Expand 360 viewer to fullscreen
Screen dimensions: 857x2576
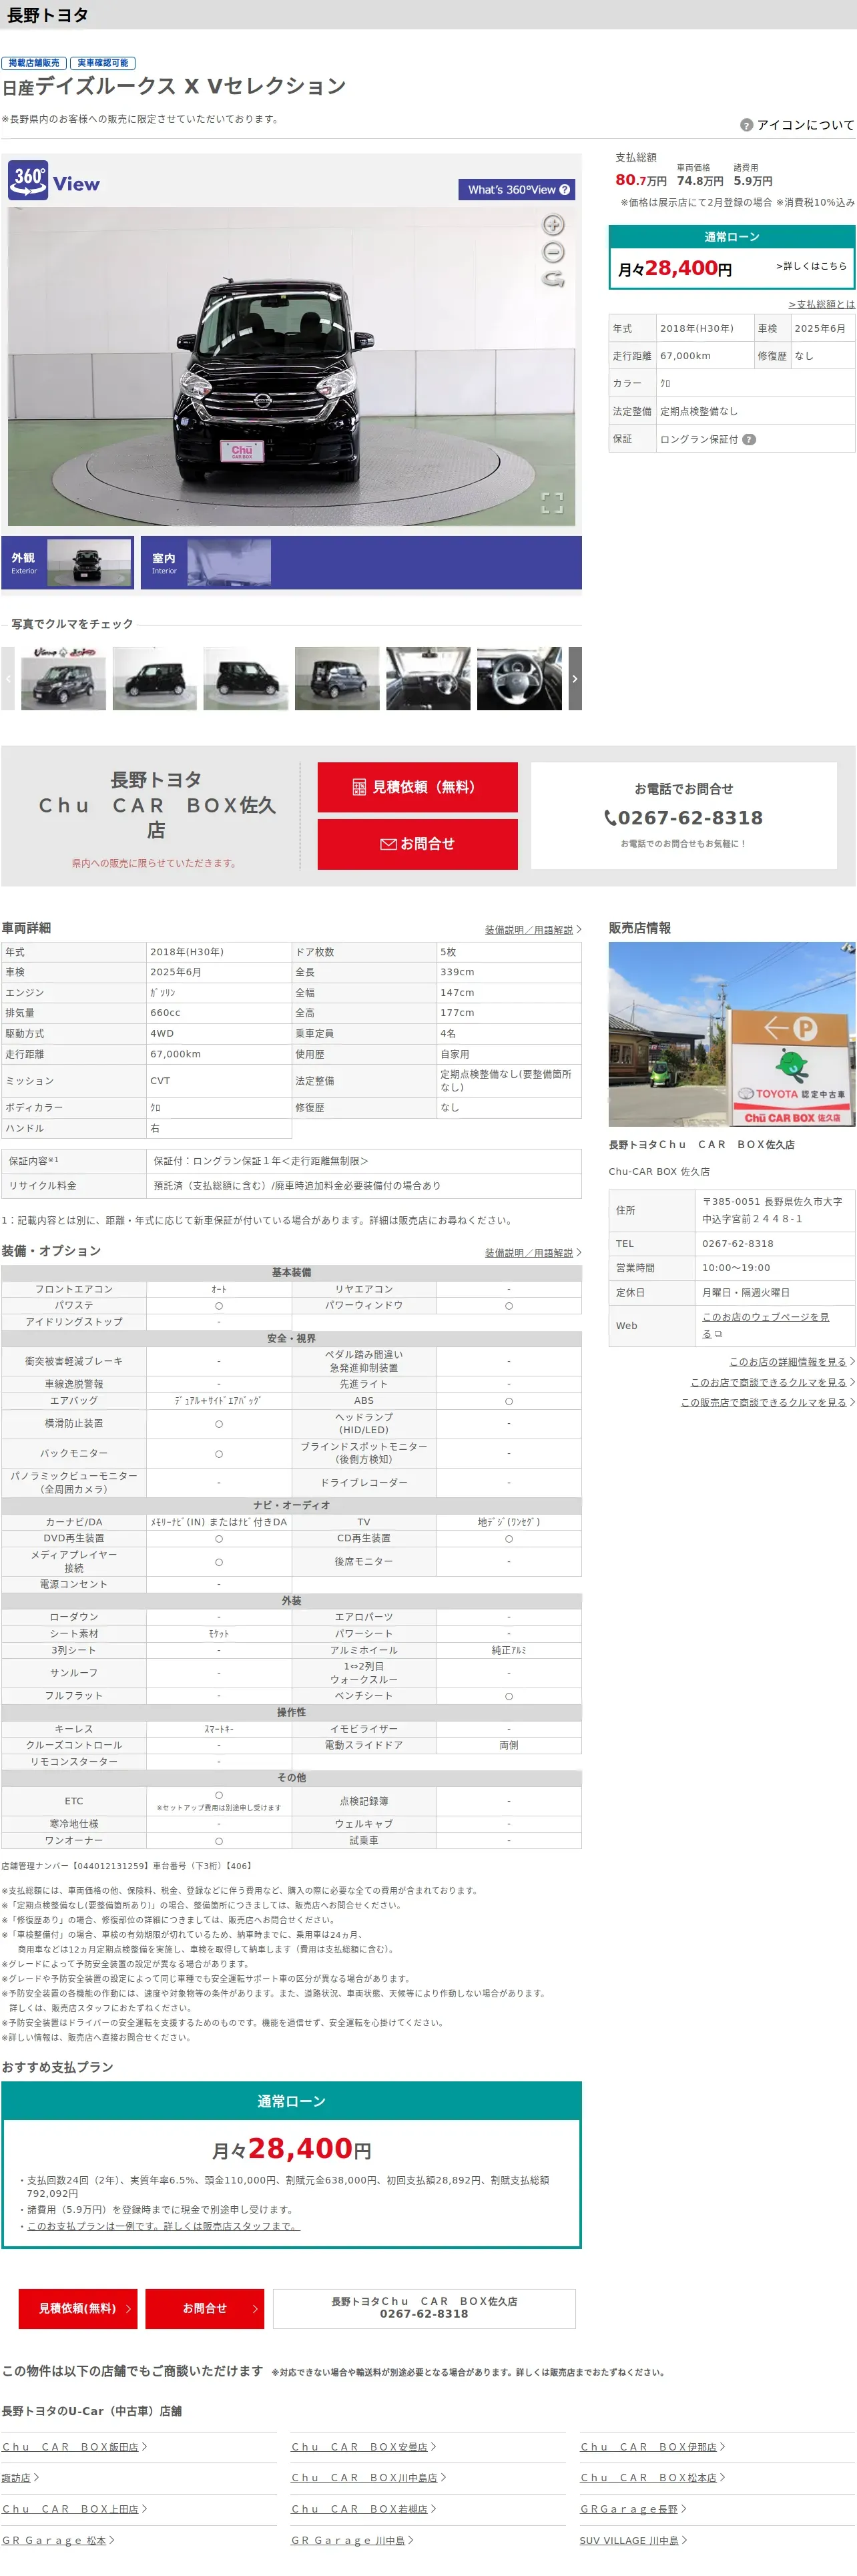pos(552,502)
